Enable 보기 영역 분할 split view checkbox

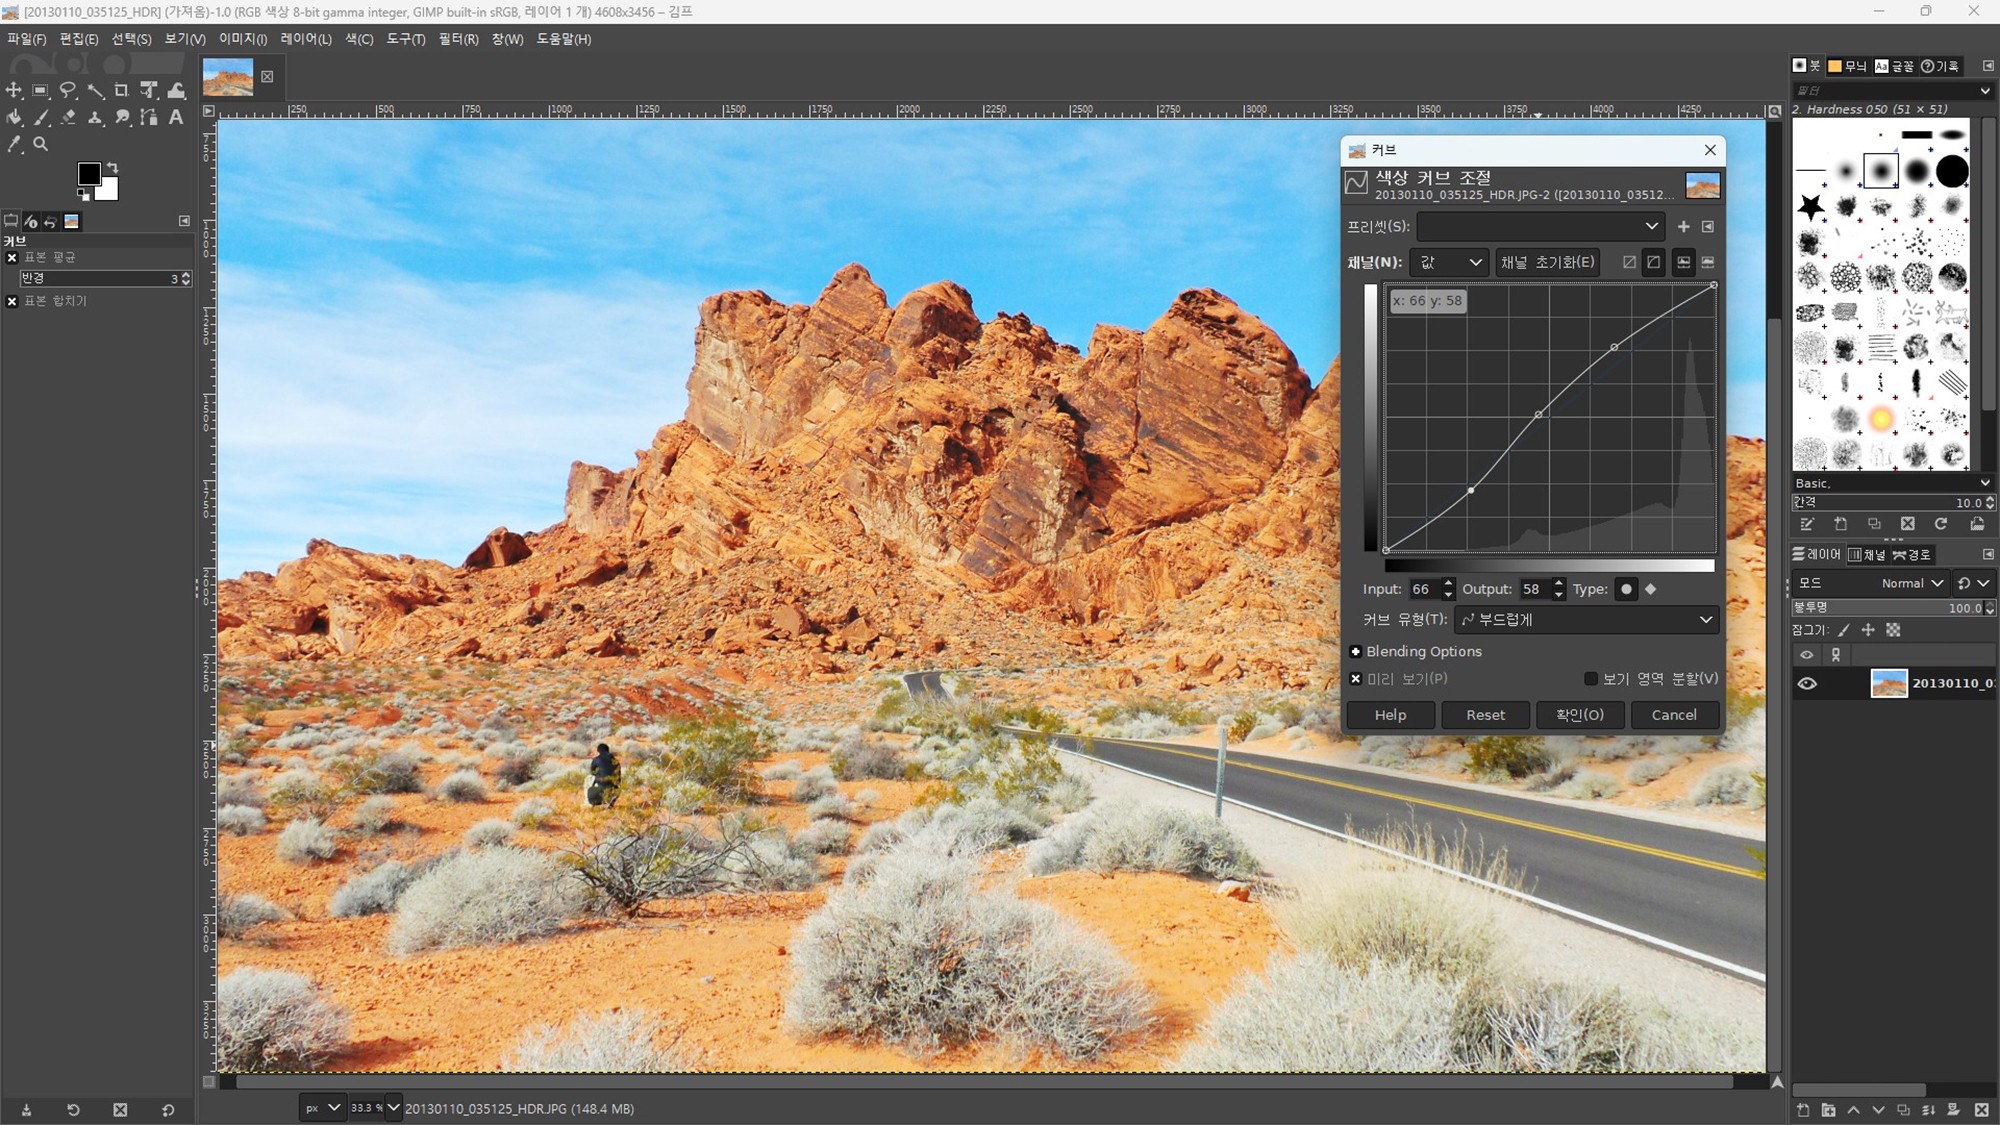point(1590,679)
